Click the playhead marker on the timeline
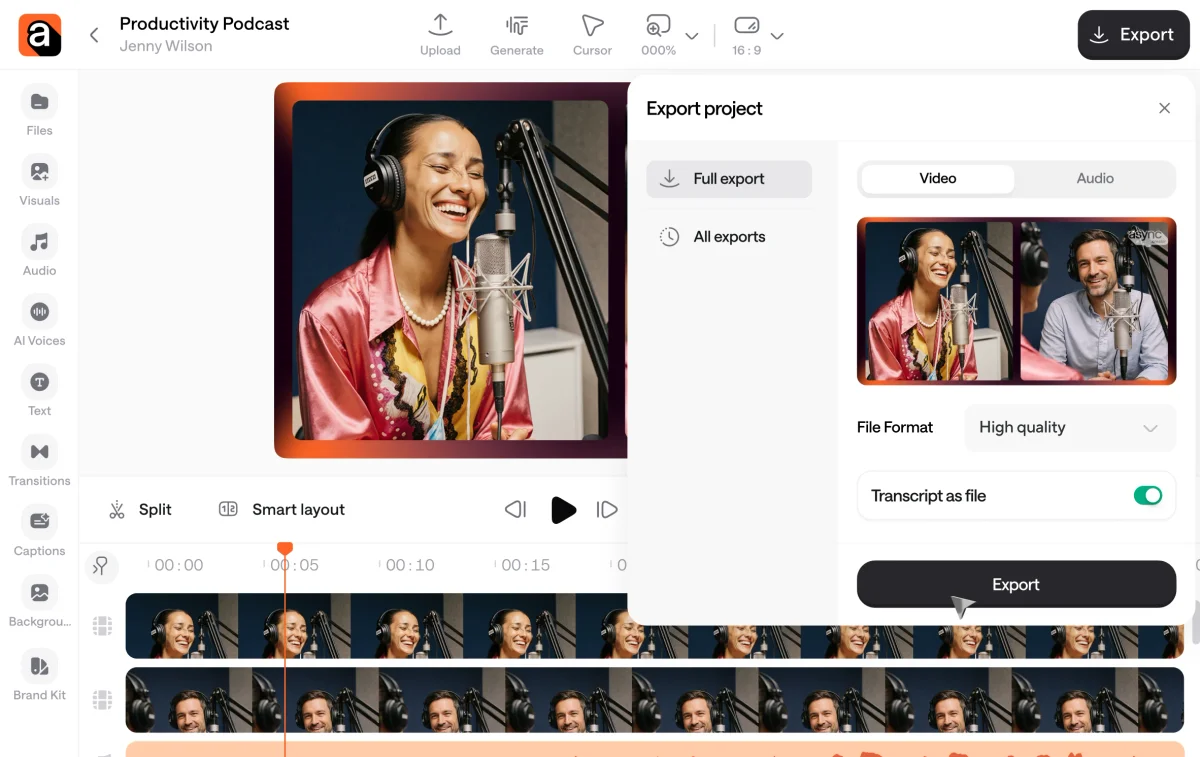This screenshot has height=757, width=1200. click(285, 547)
